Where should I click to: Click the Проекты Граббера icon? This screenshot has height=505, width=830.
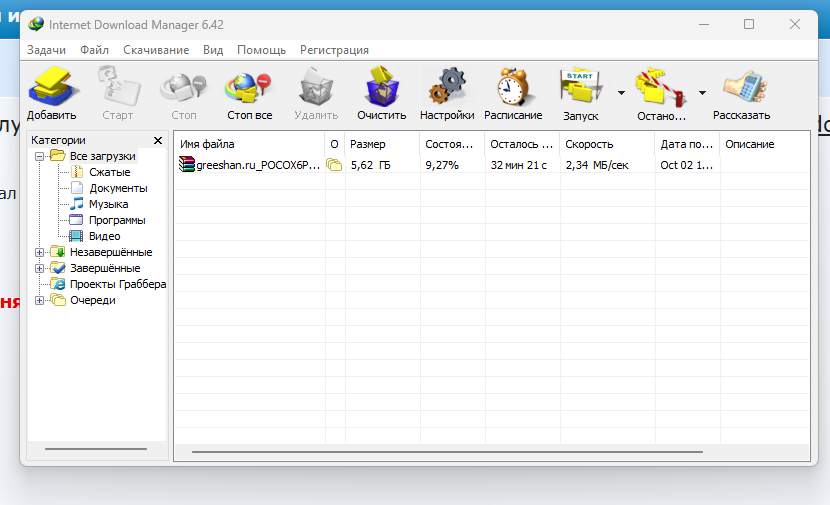(58, 284)
